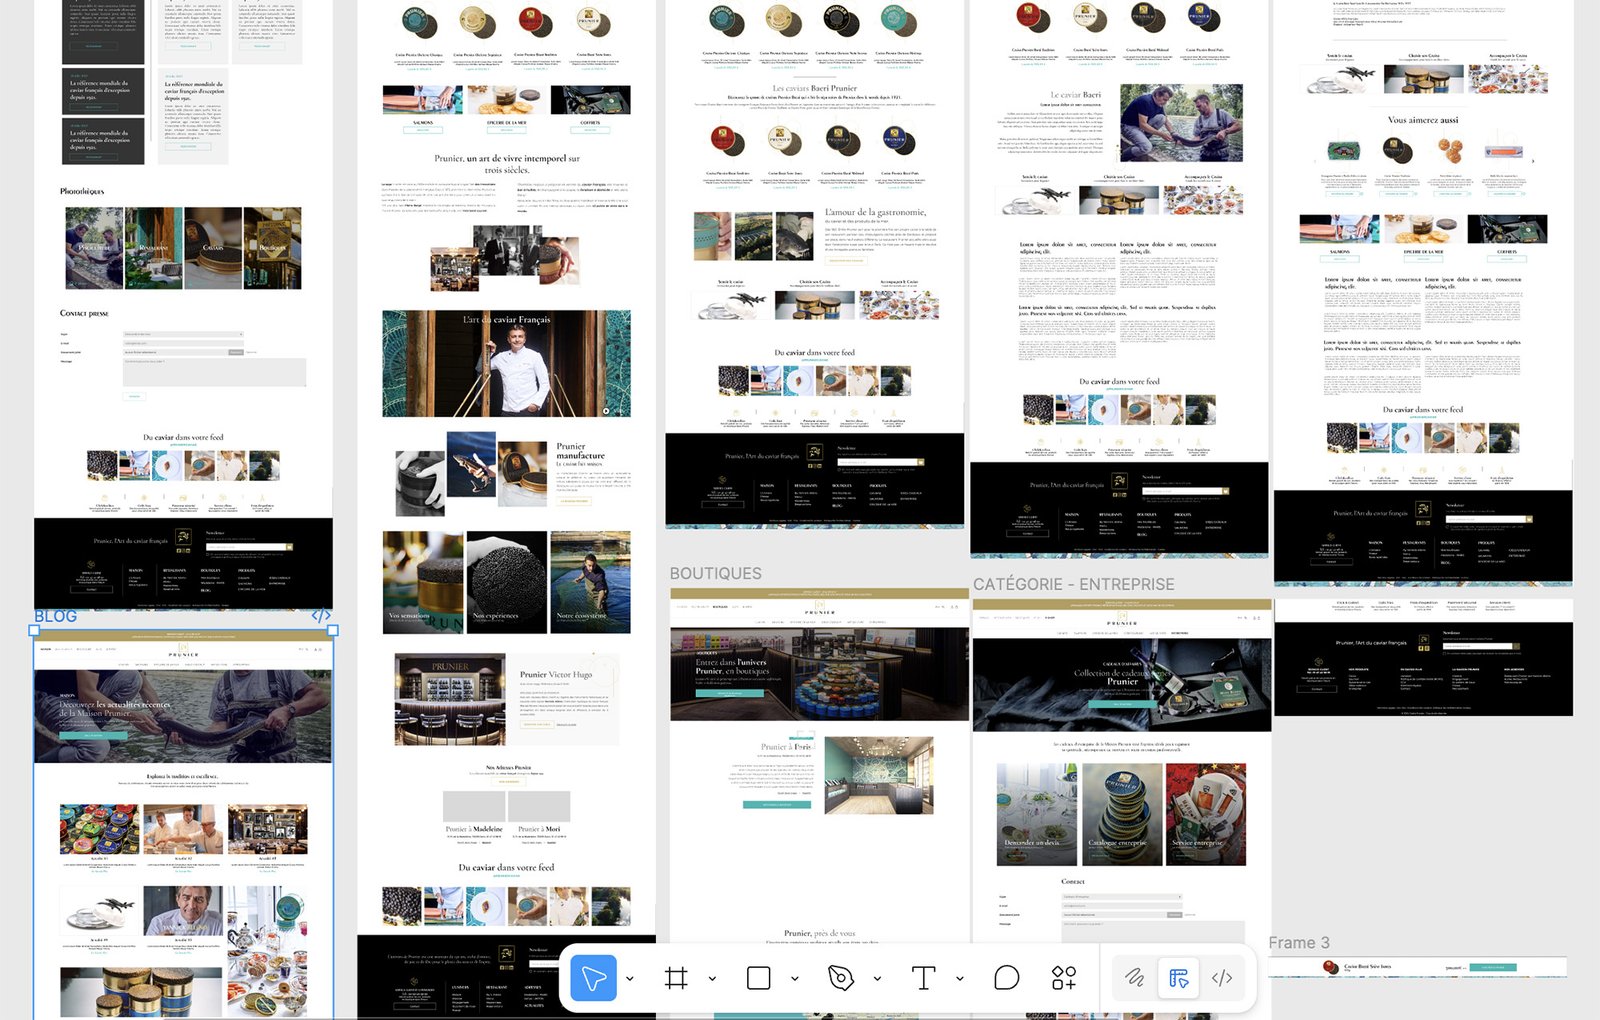Select the Vous aimerez aussi heading

[1423, 120]
